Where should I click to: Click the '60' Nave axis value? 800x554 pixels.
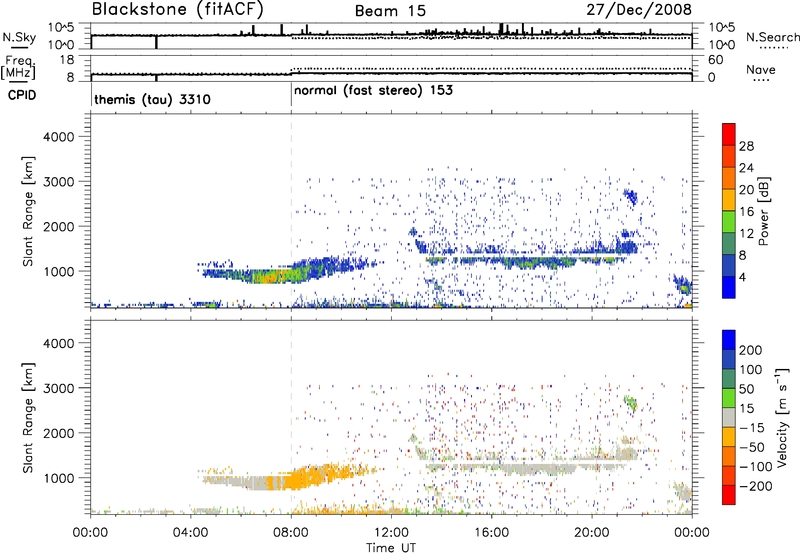coord(715,60)
